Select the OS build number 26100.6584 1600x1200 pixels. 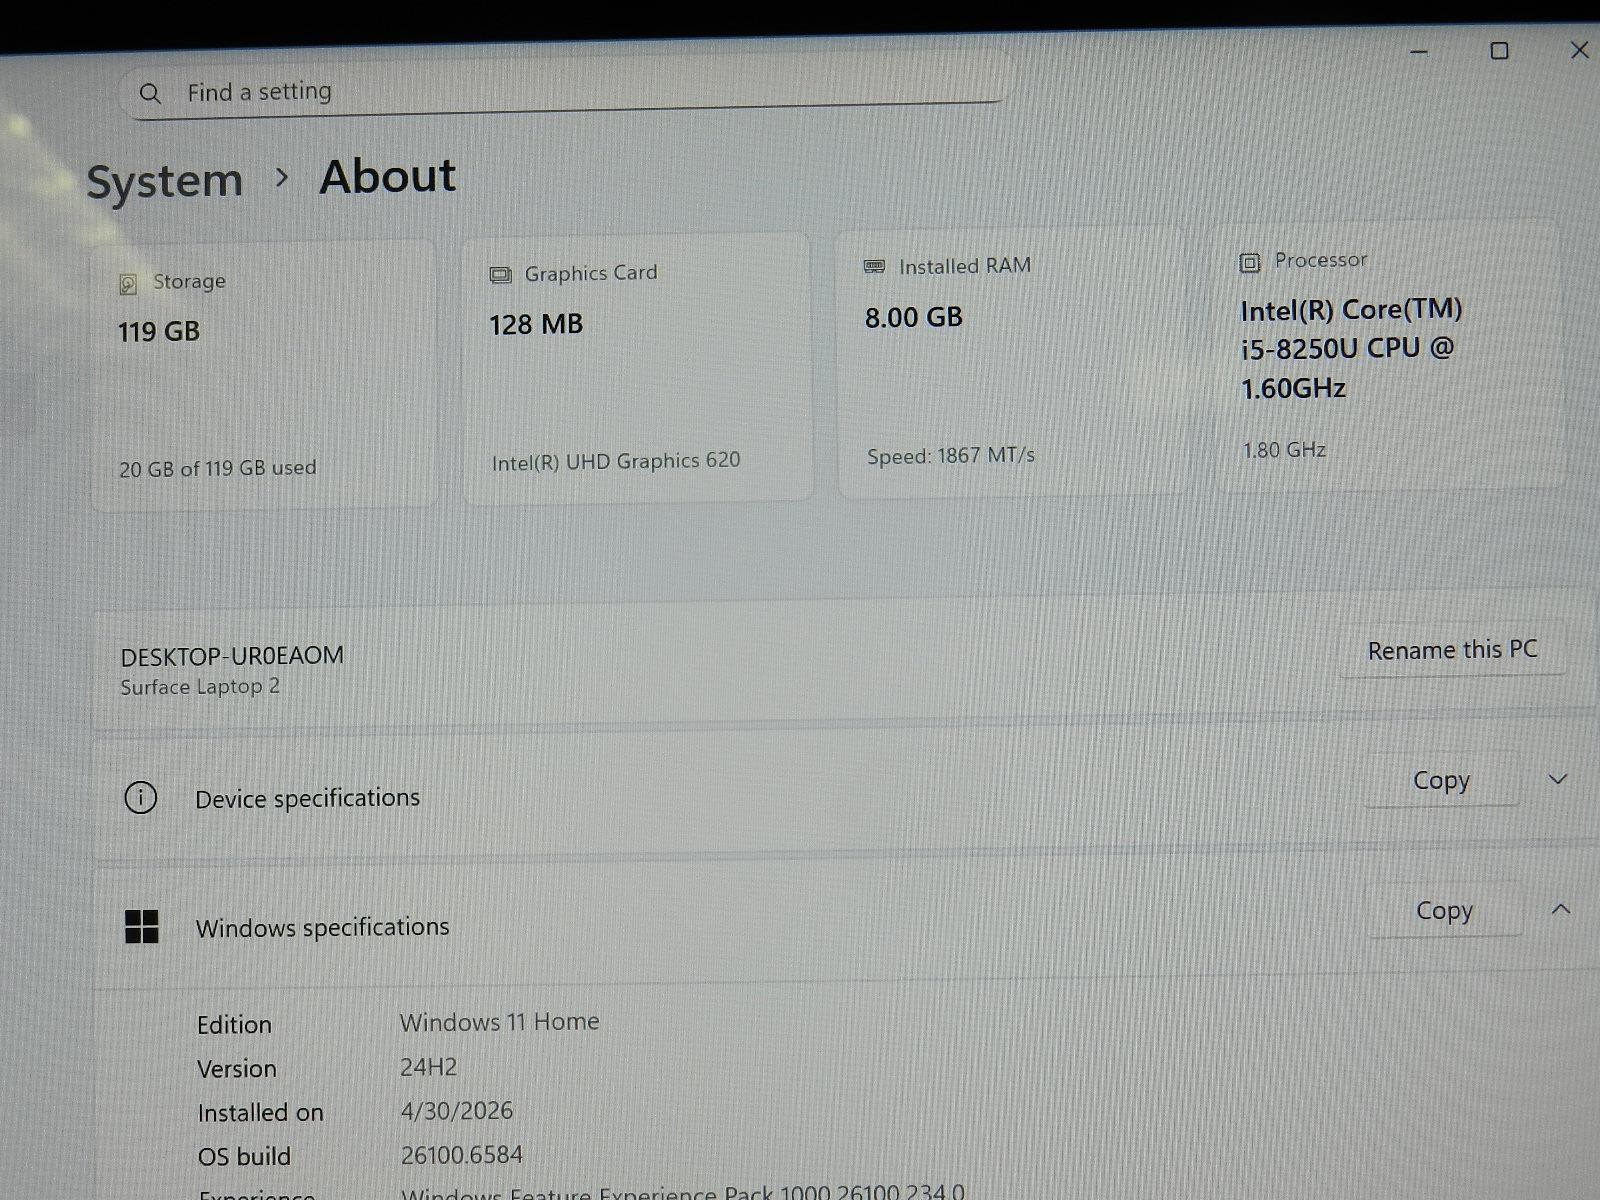tap(461, 1155)
